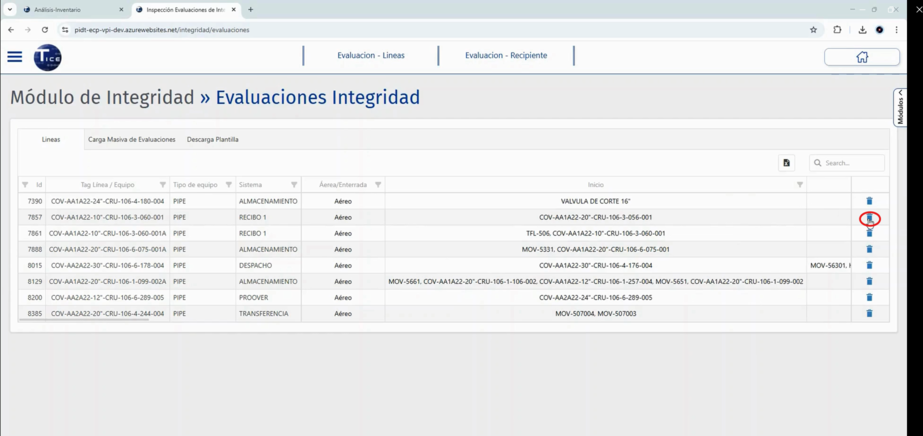Delete row with Id 7390
The image size is (923, 436).
(869, 201)
